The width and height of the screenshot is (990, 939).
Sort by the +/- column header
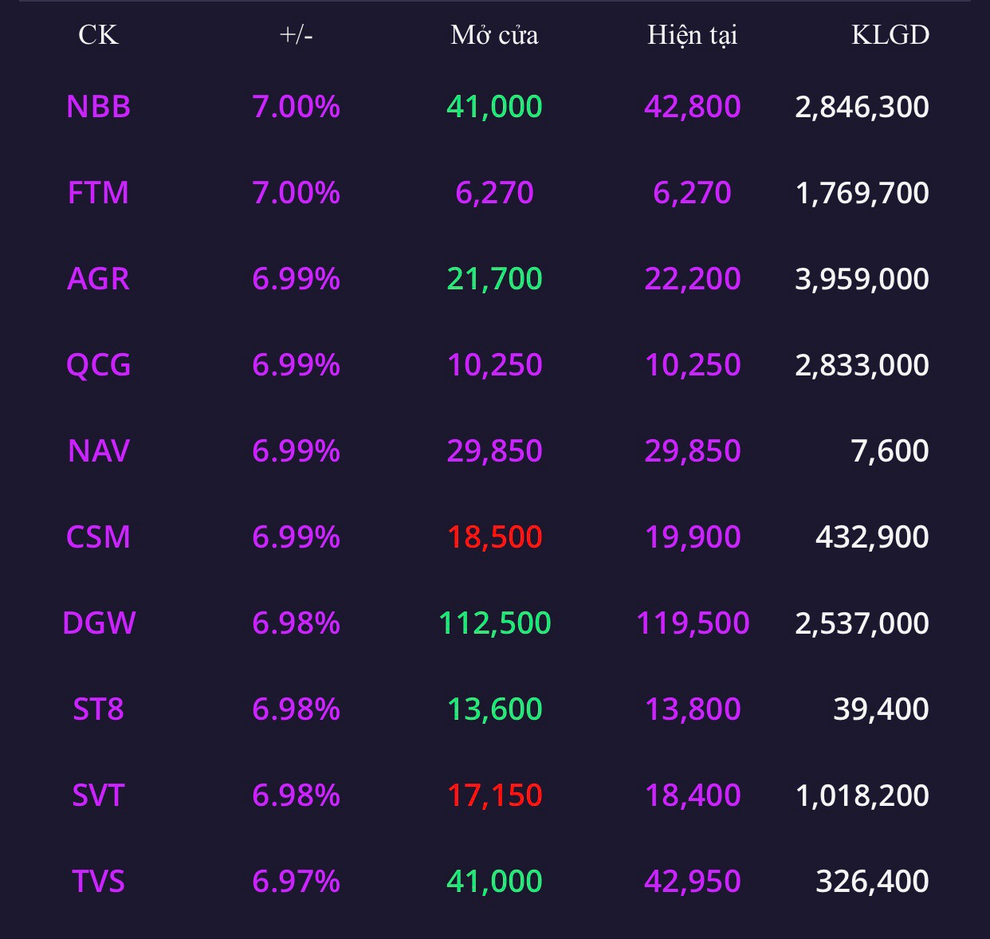click(296, 35)
